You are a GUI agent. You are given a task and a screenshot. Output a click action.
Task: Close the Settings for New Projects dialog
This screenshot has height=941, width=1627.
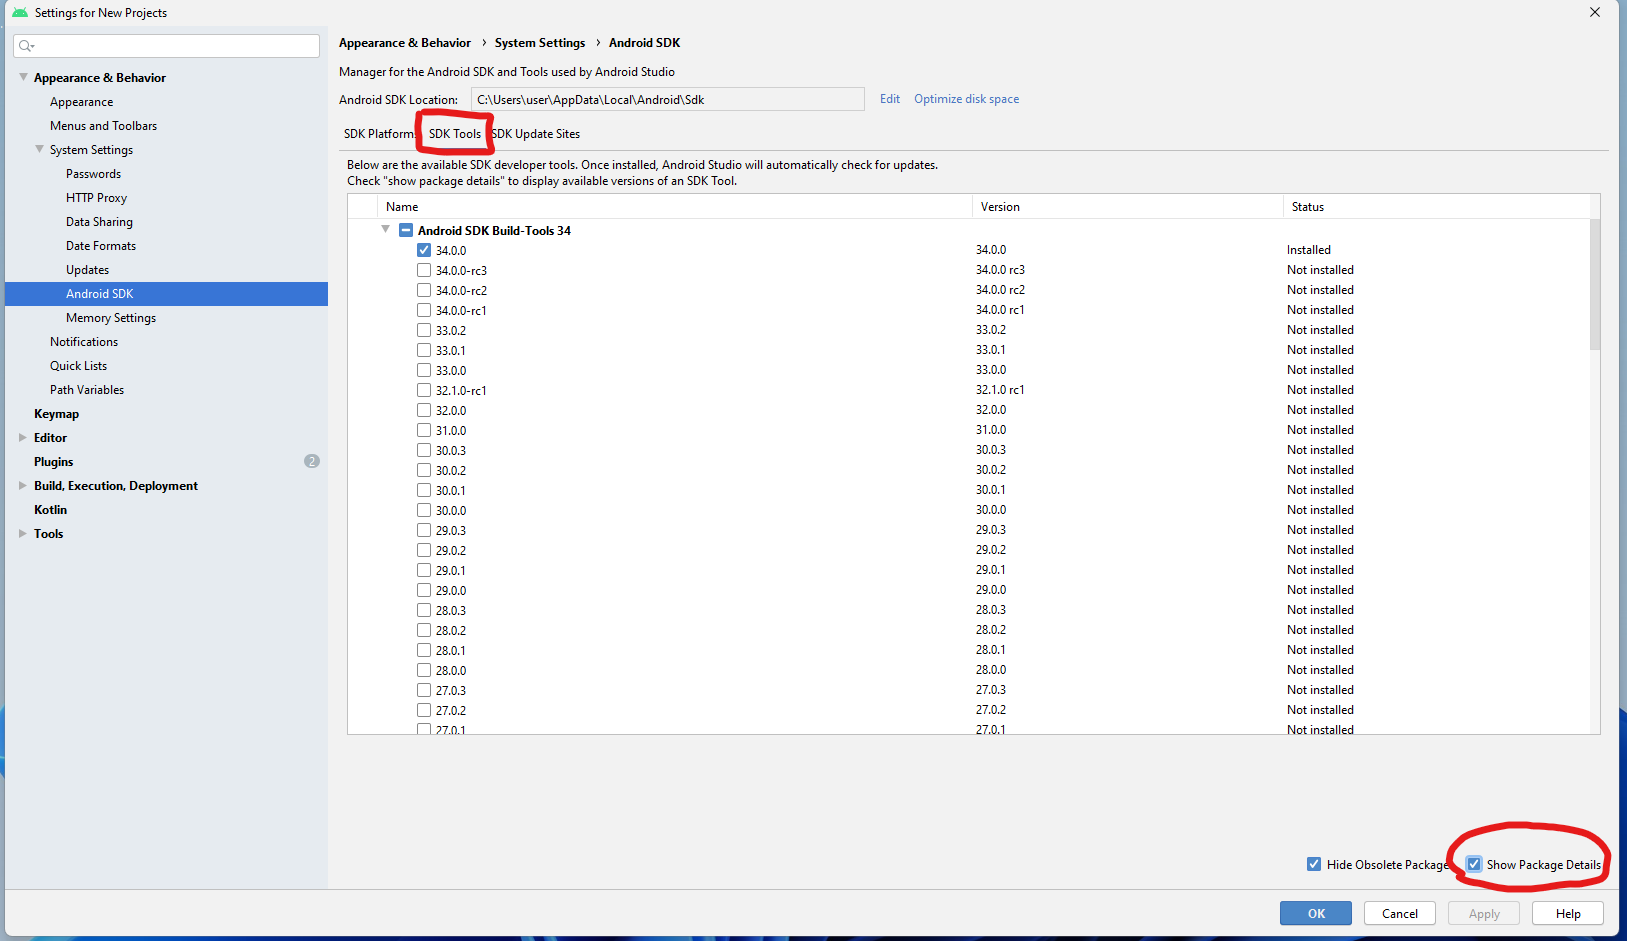1595,12
